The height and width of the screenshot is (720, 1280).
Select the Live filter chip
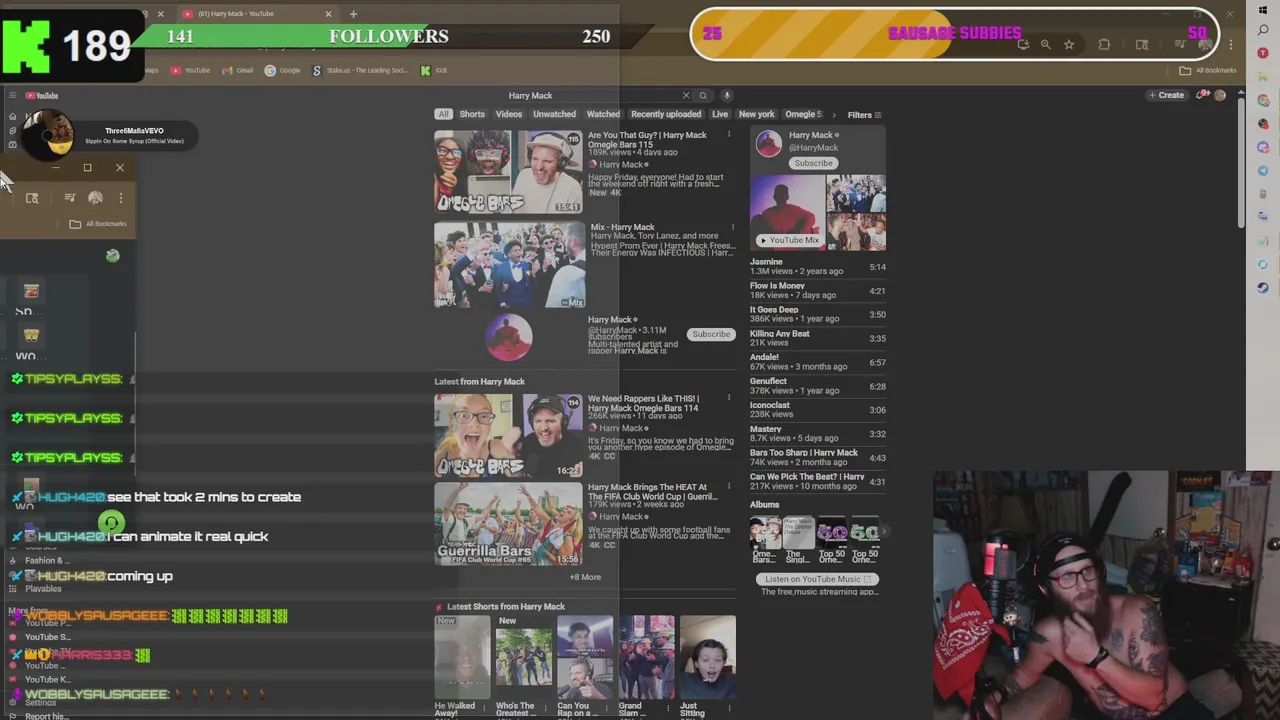720,114
